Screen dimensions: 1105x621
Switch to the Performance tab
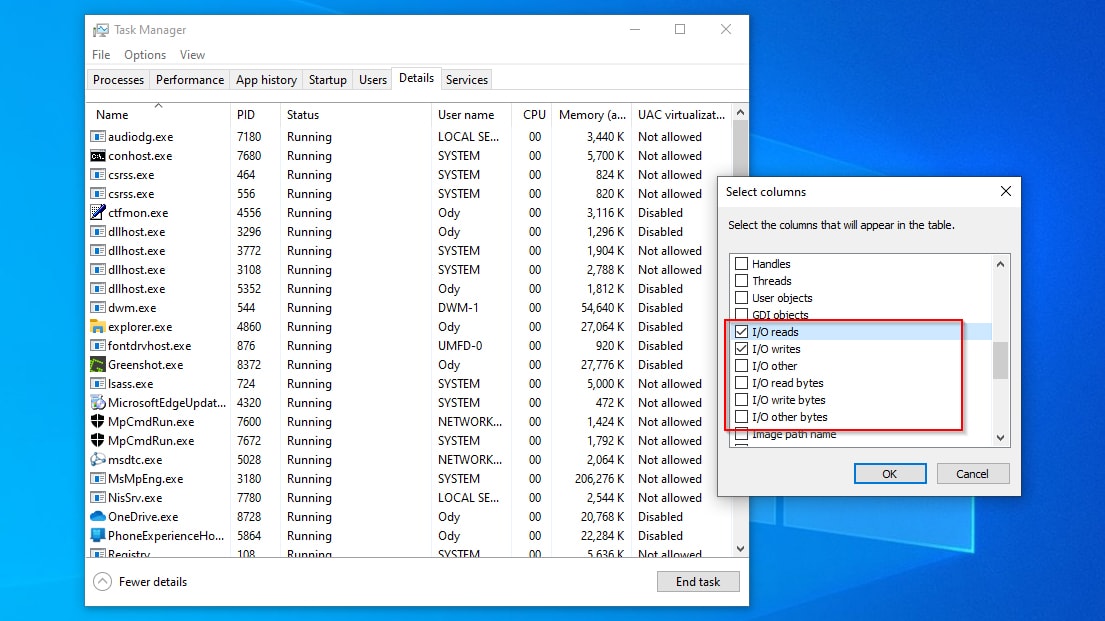pyautogui.click(x=190, y=80)
